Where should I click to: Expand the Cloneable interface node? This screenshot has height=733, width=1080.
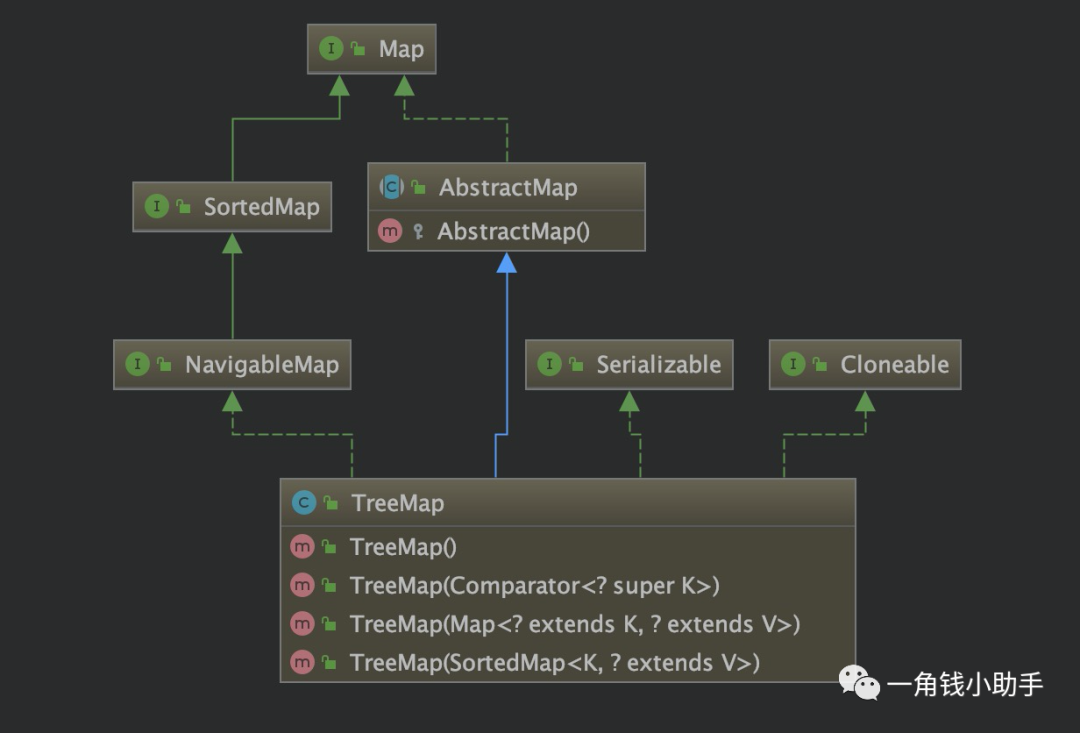coord(863,364)
